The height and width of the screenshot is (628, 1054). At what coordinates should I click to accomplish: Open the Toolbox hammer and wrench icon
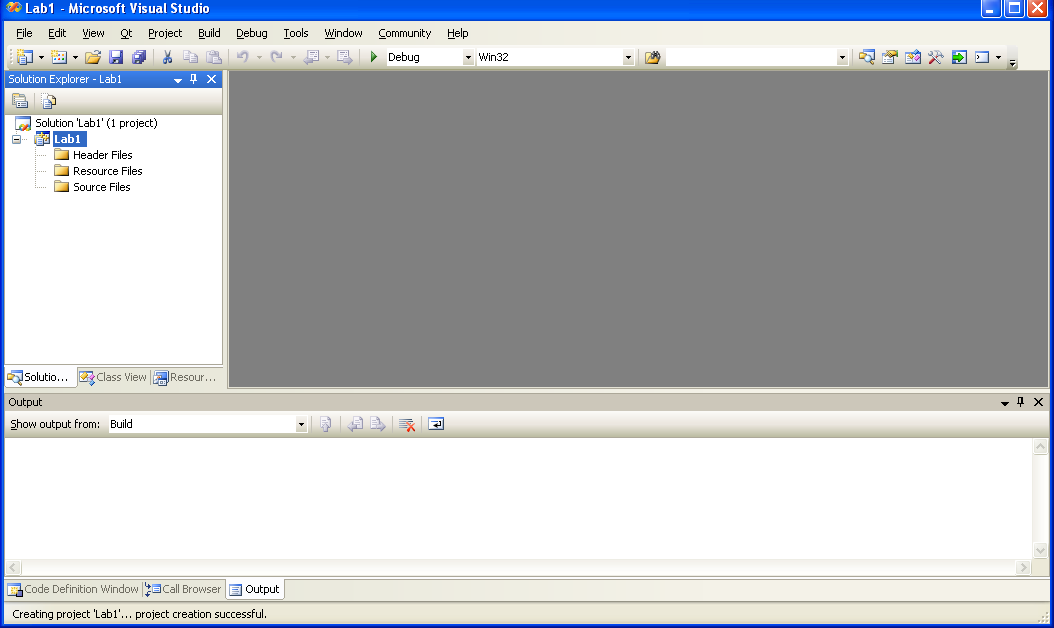tap(935, 57)
